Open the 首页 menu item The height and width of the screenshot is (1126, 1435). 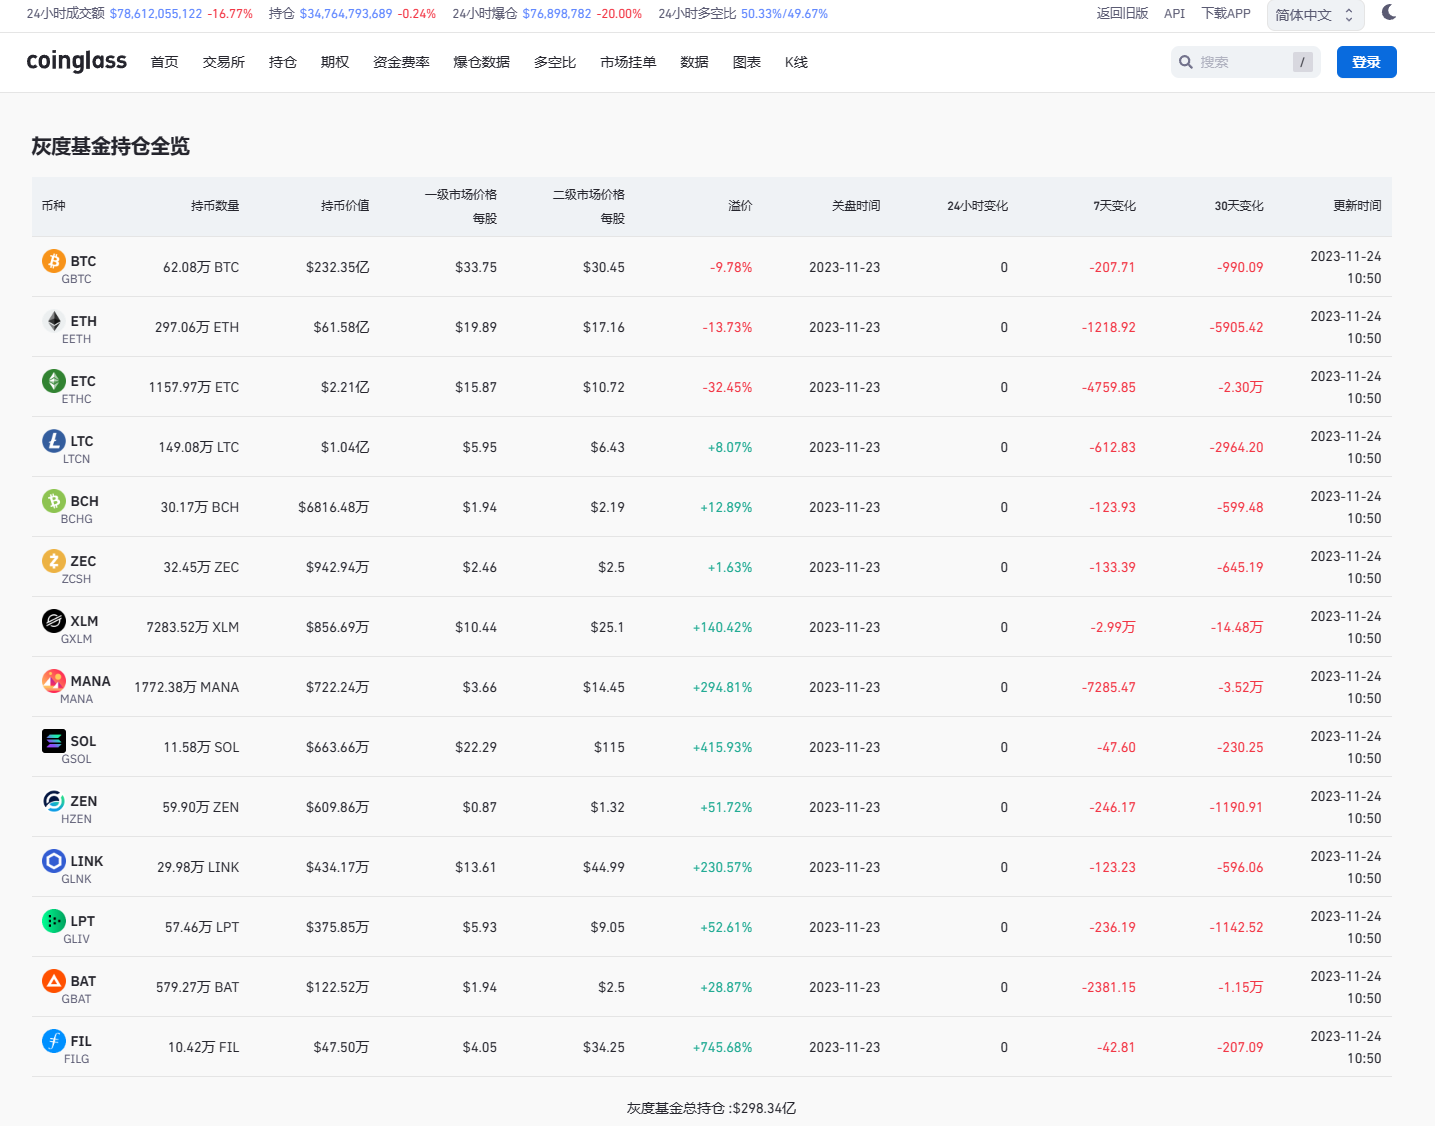tap(164, 62)
